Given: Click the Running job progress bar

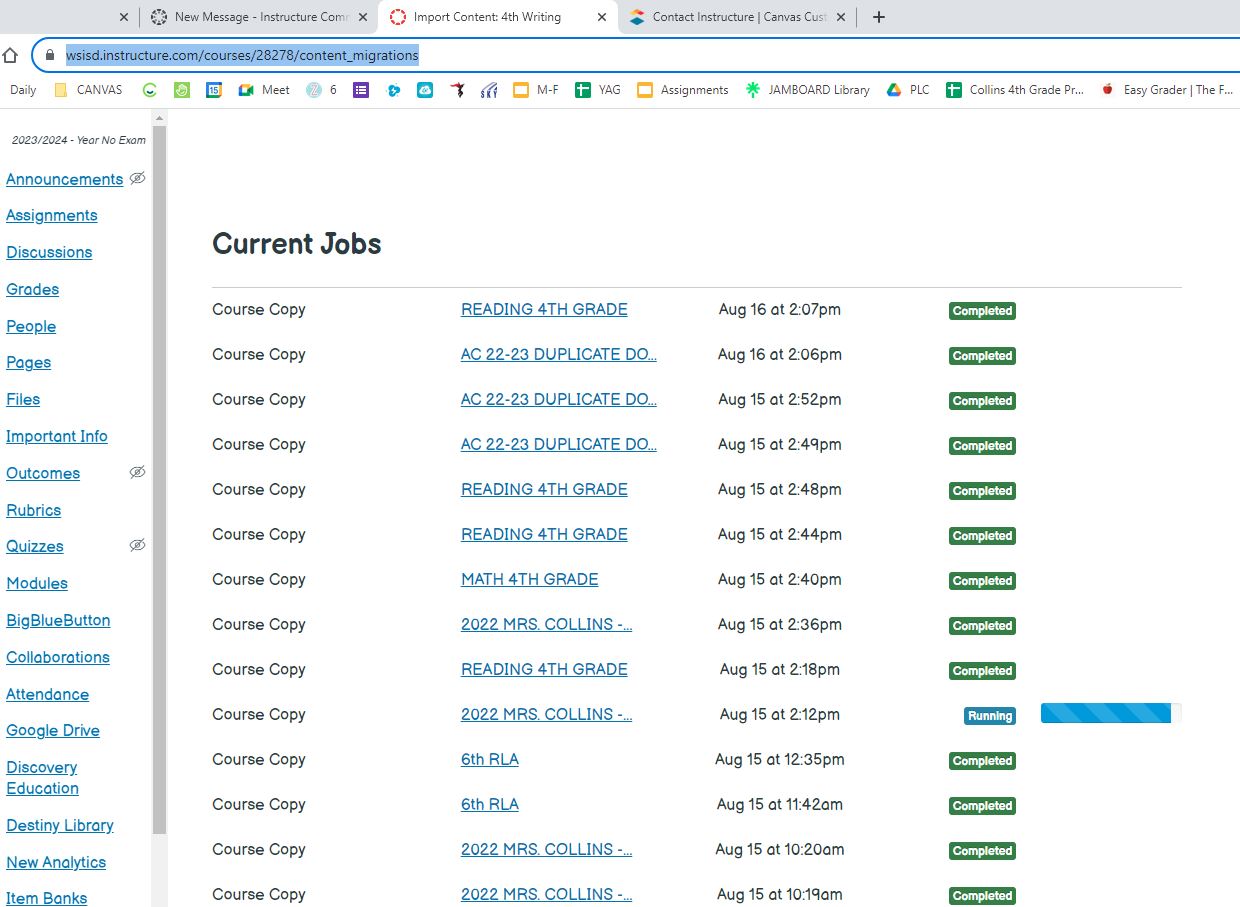Looking at the screenshot, I should coord(1105,714).
